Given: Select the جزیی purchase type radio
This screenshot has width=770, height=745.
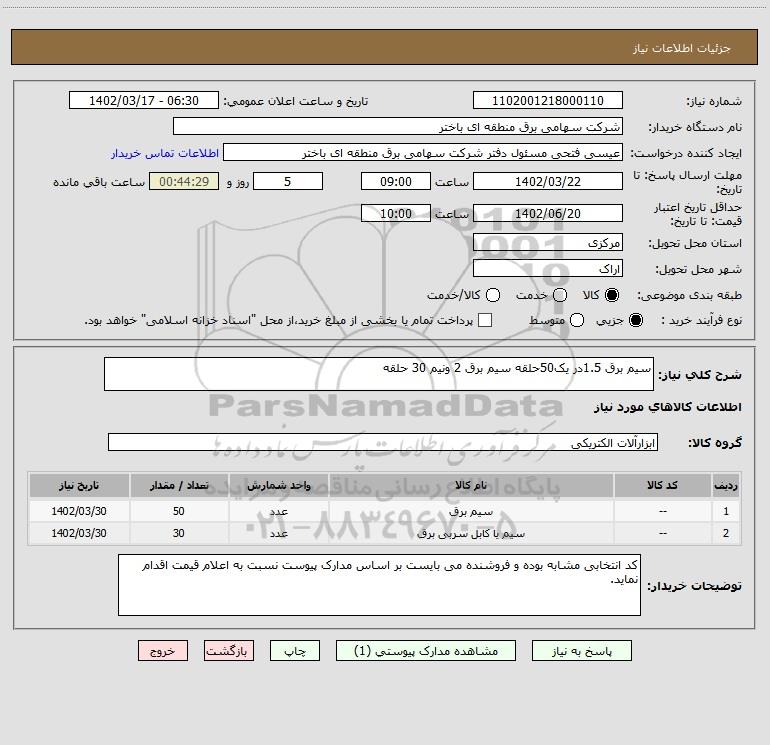Looking at the screenshot, I should click(635, 320).
